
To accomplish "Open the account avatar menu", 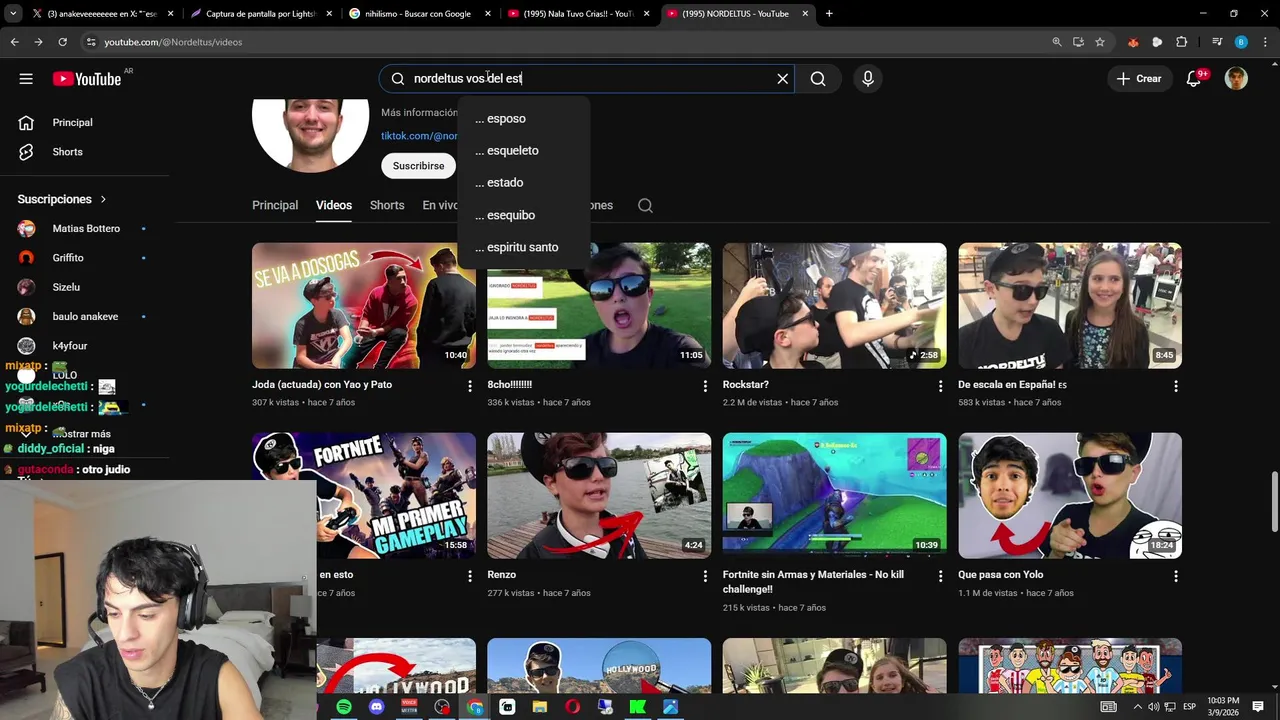I will [x=1237, y=79].
